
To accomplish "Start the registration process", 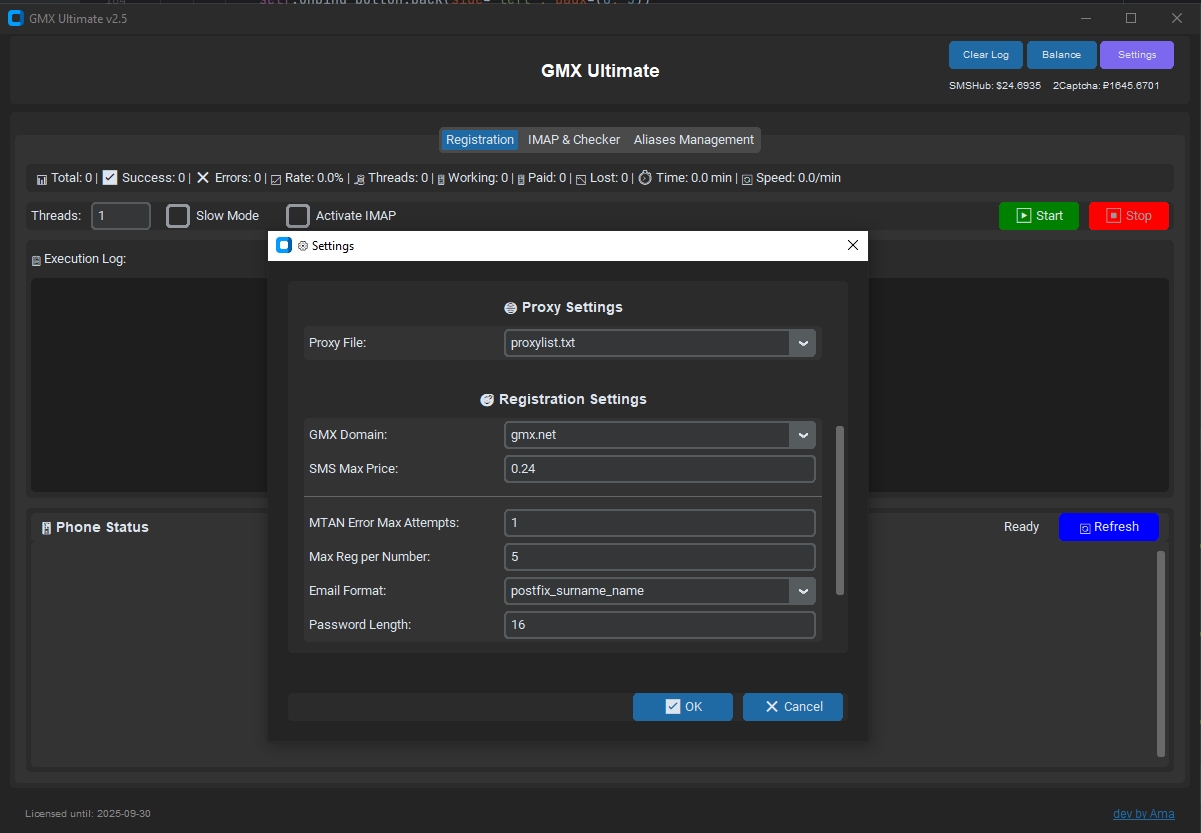I will (x=1039, y=216).
